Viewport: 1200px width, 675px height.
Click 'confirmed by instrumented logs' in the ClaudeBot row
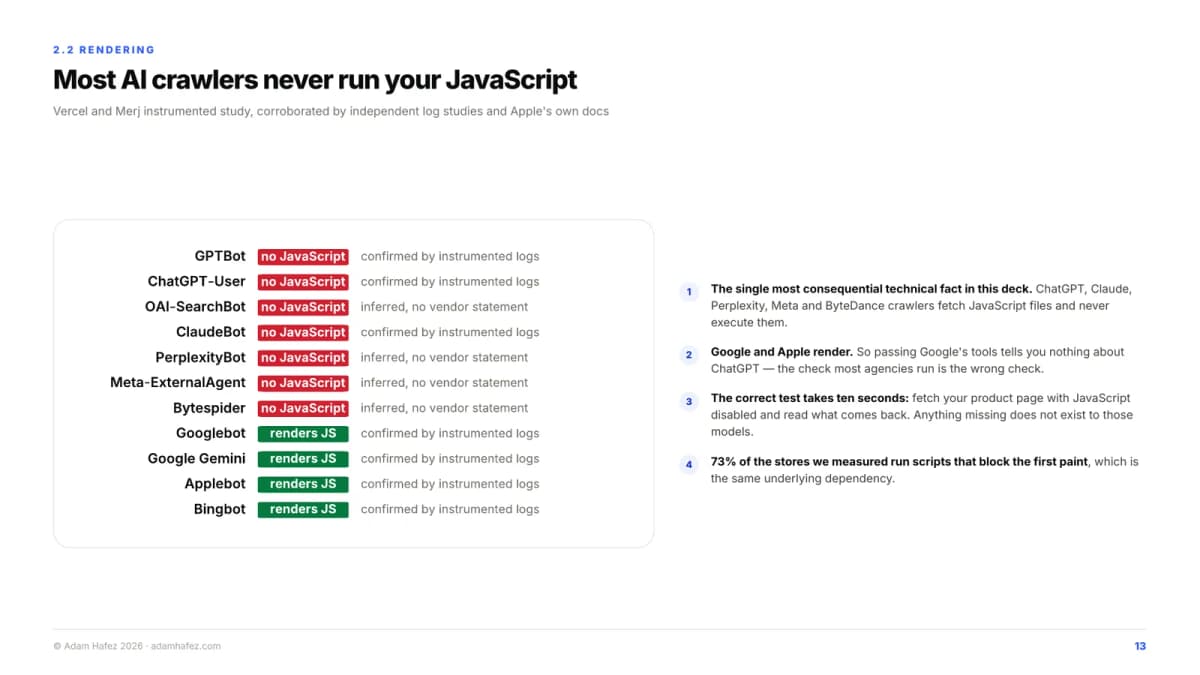pos(450,332)
